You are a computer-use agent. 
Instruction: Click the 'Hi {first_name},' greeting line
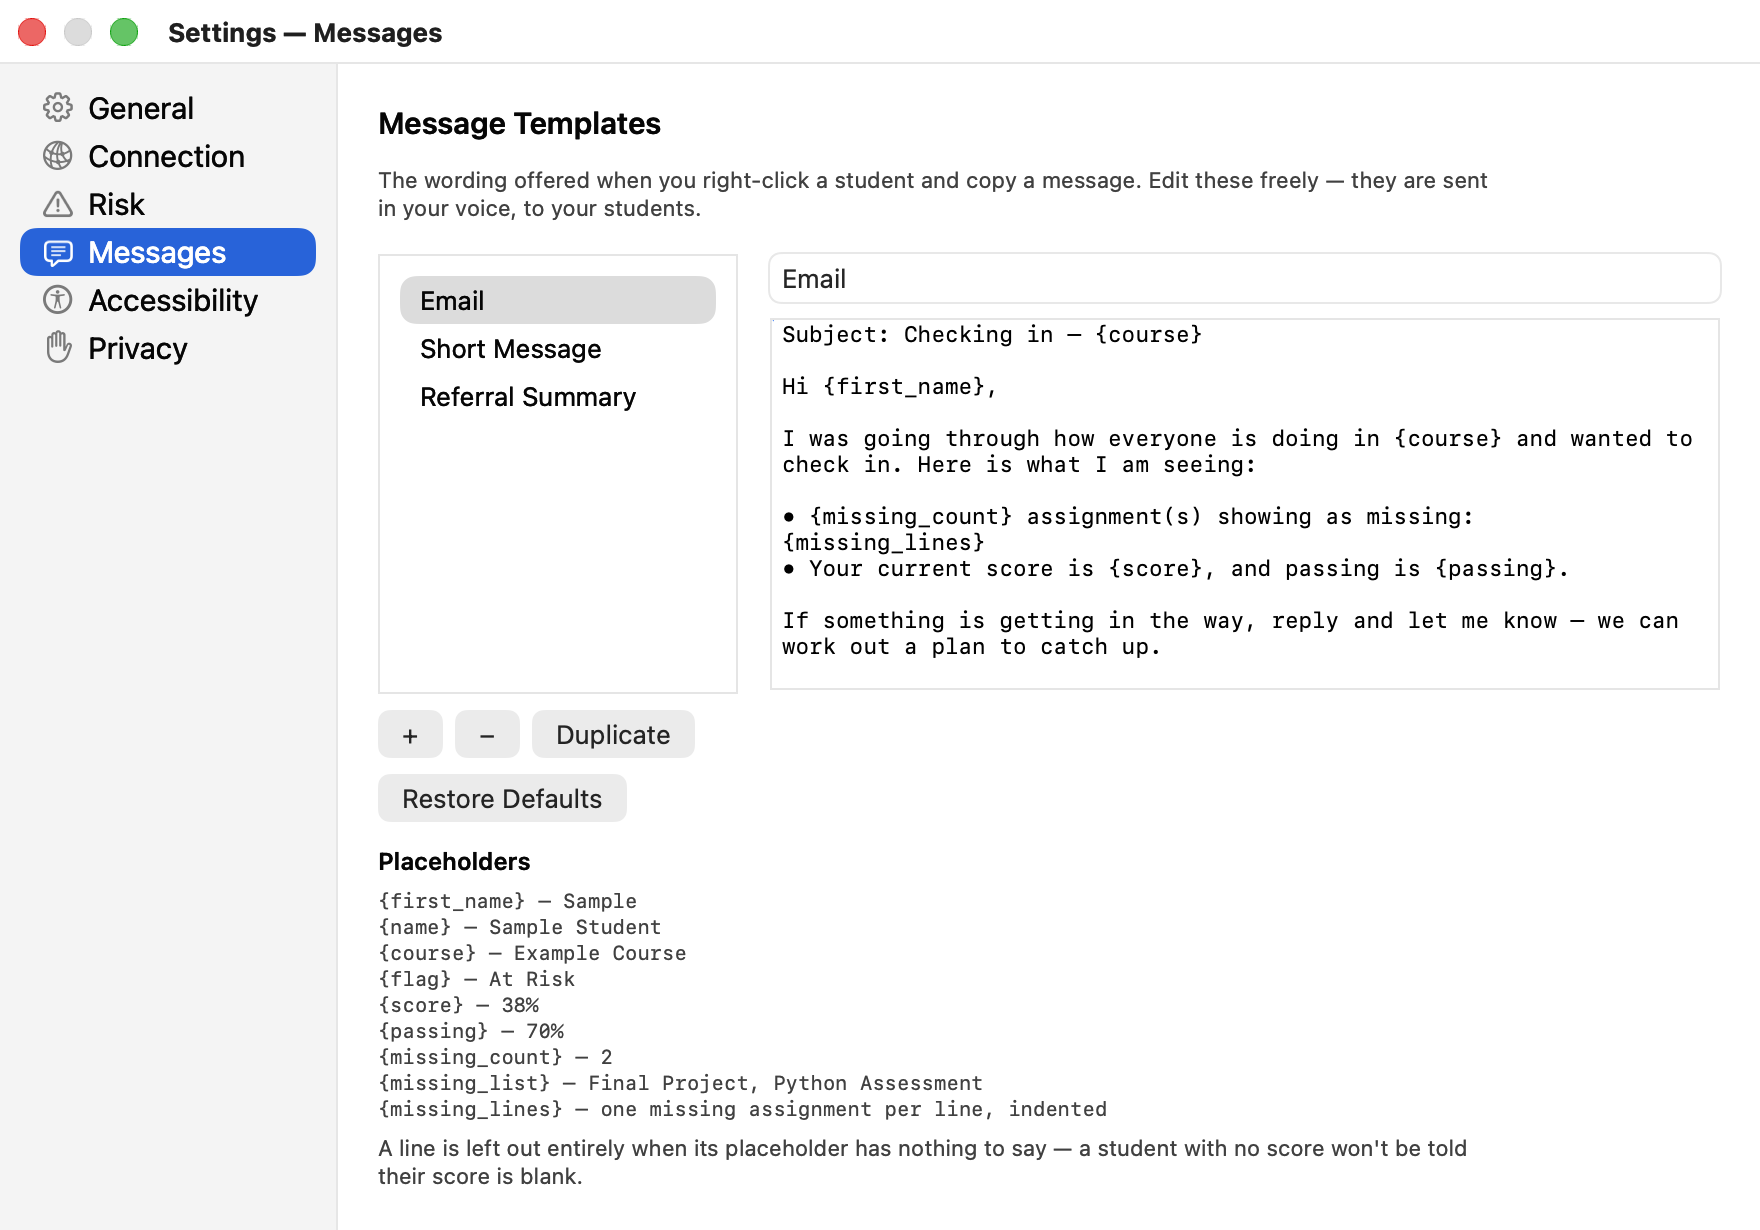pos(890,386)
